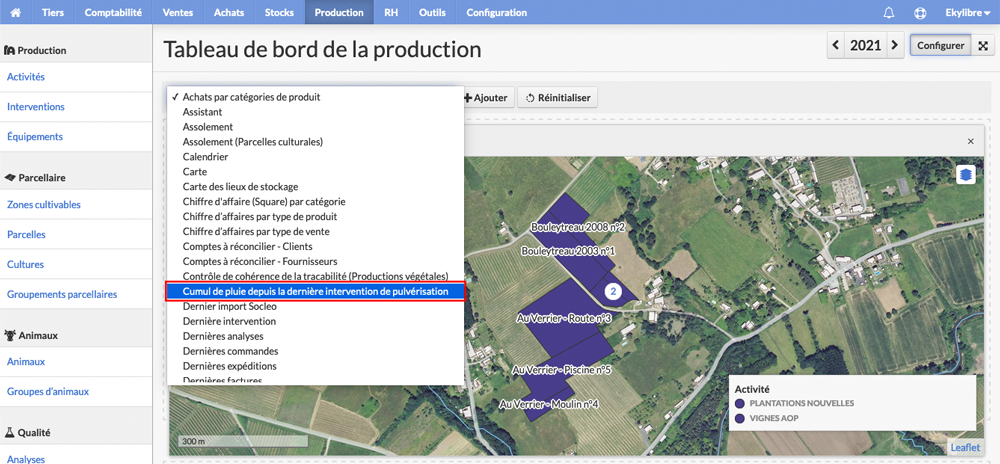Click the cluster marker labeled 2

coord(613,291)
